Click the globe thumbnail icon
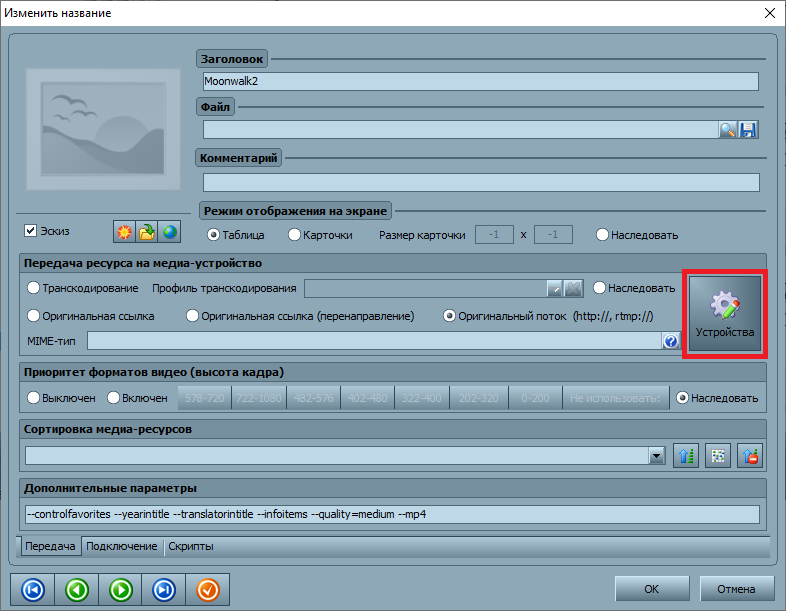The image size is (786, 611). pyautogui.click(x=170, y=233)
